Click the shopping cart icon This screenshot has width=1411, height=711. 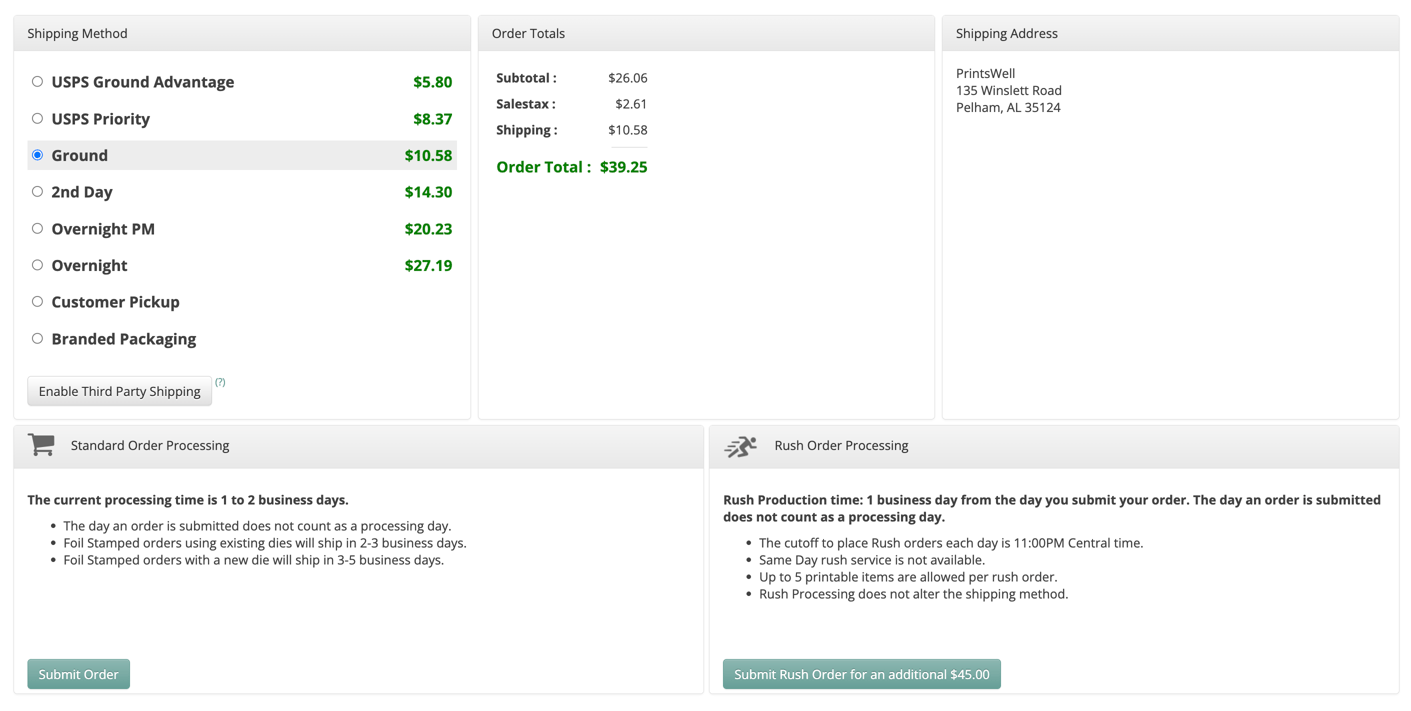[41, 445]
